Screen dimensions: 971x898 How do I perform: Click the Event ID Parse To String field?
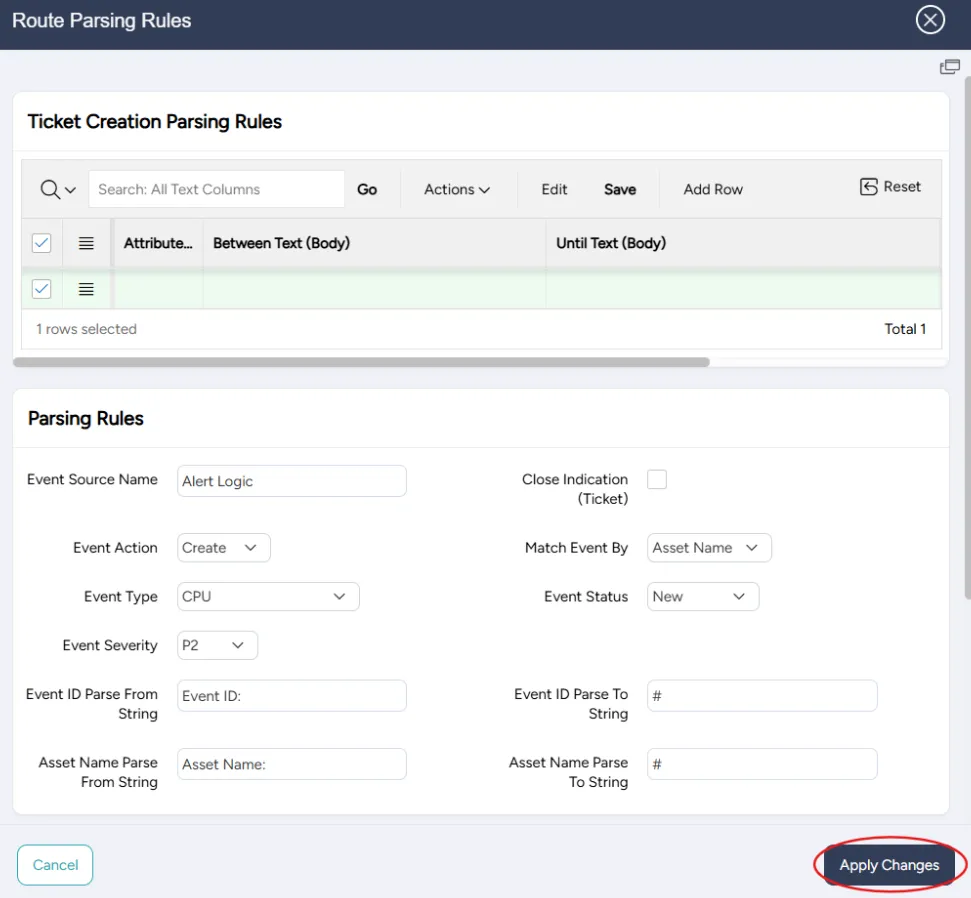pyautogui.click(x=762, y=695)
